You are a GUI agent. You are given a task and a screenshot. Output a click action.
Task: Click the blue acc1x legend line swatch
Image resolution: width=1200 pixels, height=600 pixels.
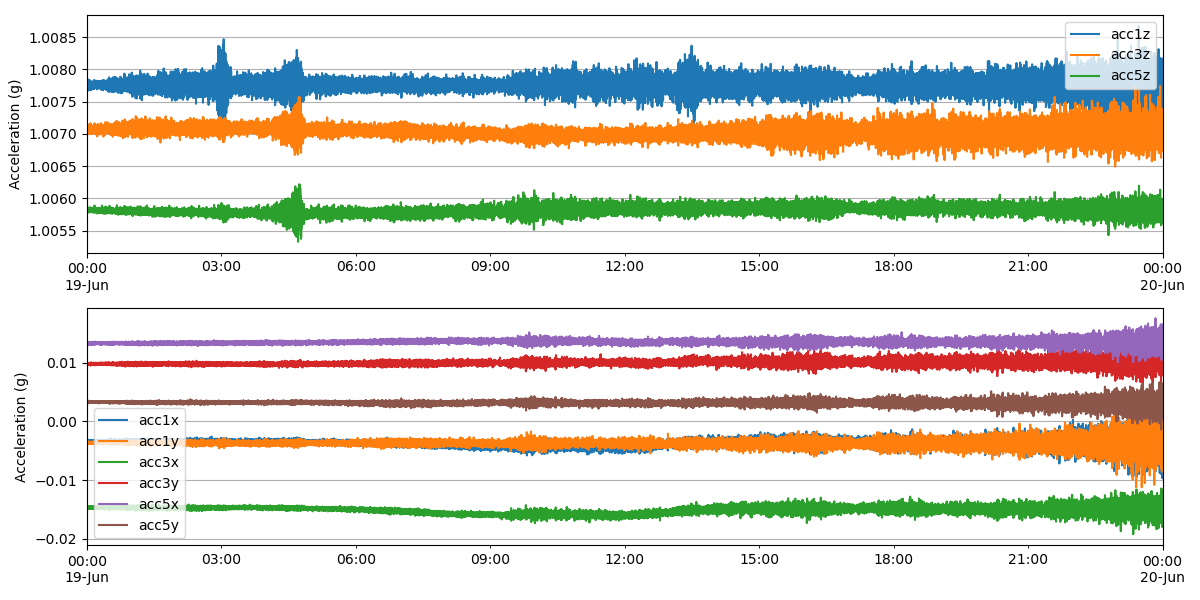point(115,422)
